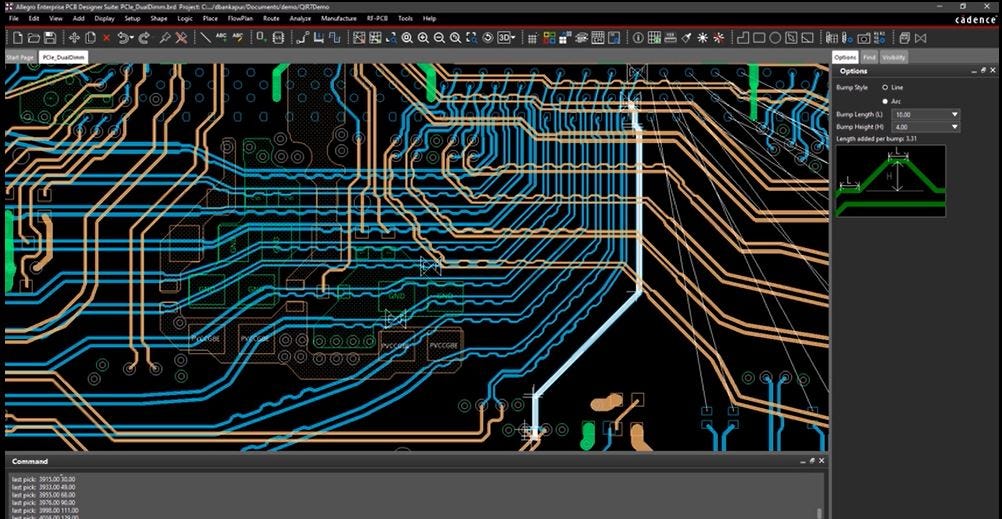Click the Zoom Out magnifier icon
1002x519 pixels.
439,38
